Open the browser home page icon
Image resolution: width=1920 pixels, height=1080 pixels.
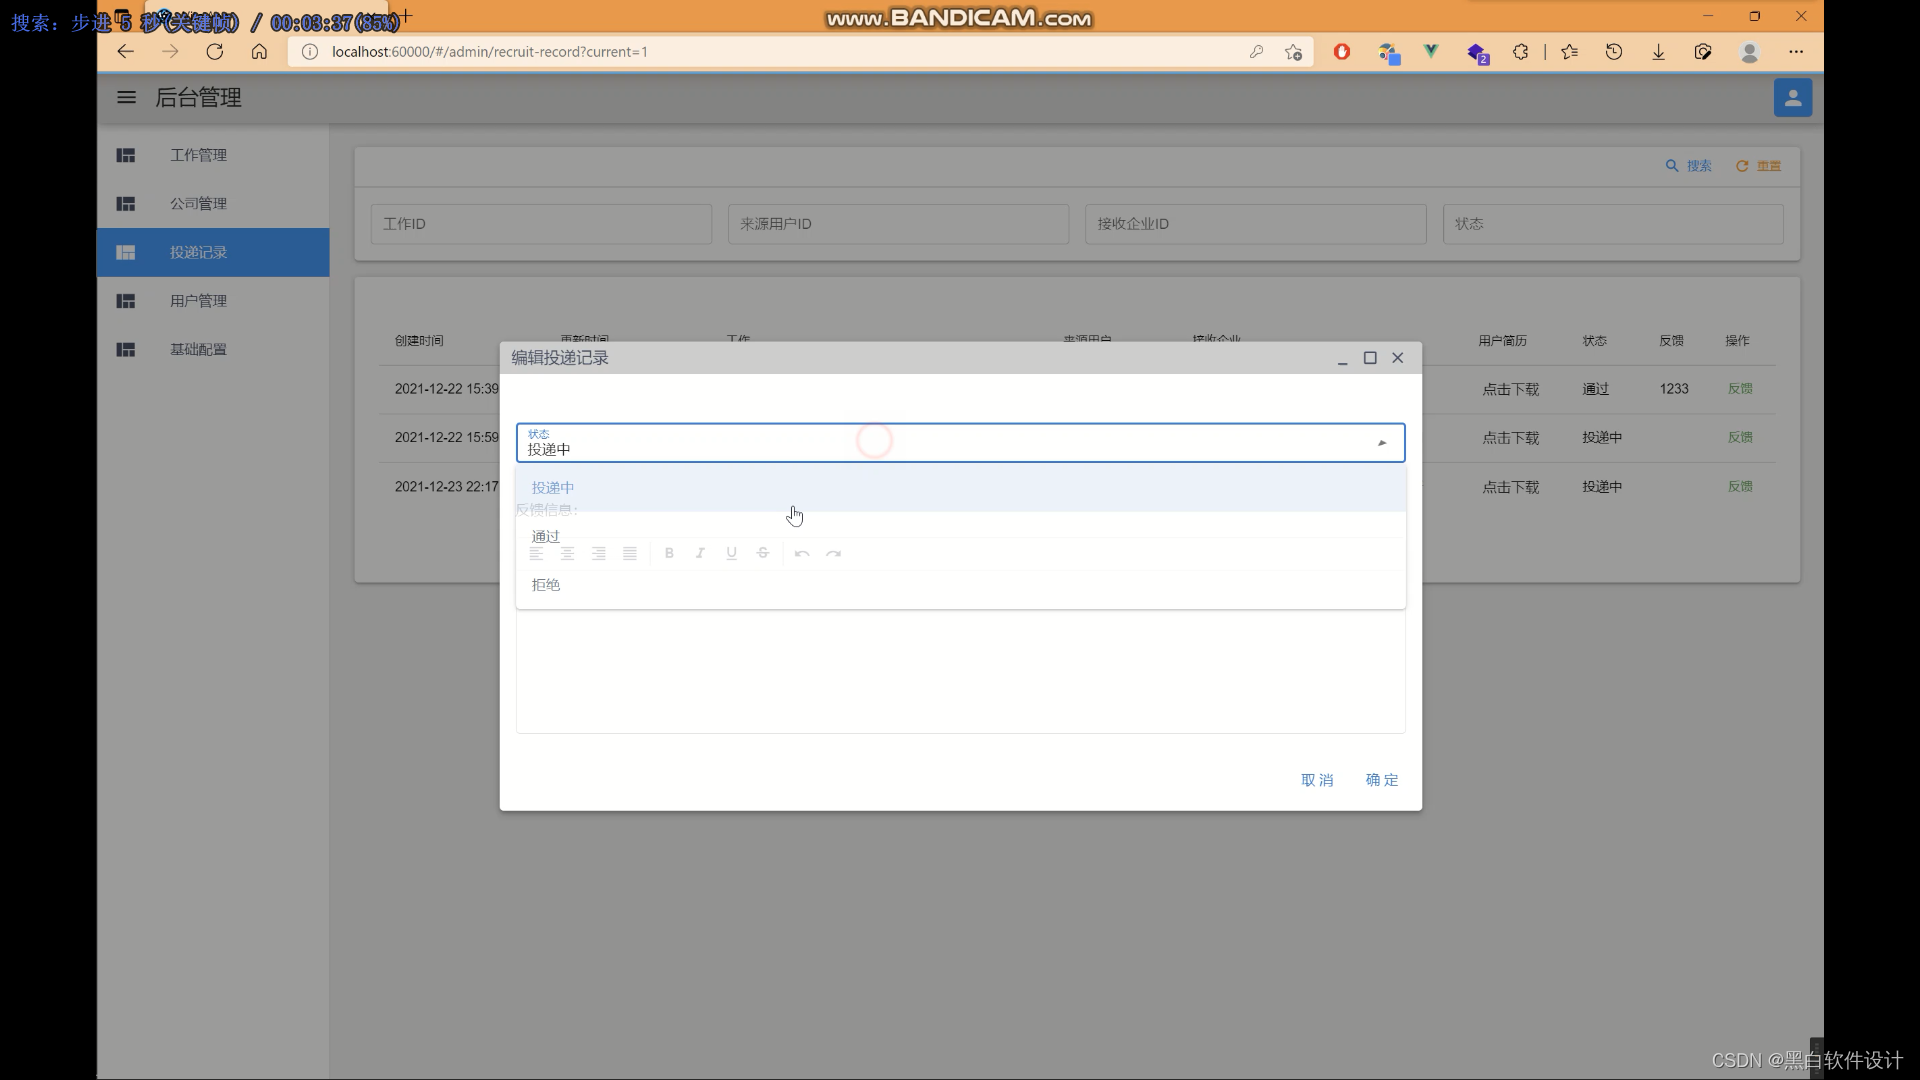259,52
